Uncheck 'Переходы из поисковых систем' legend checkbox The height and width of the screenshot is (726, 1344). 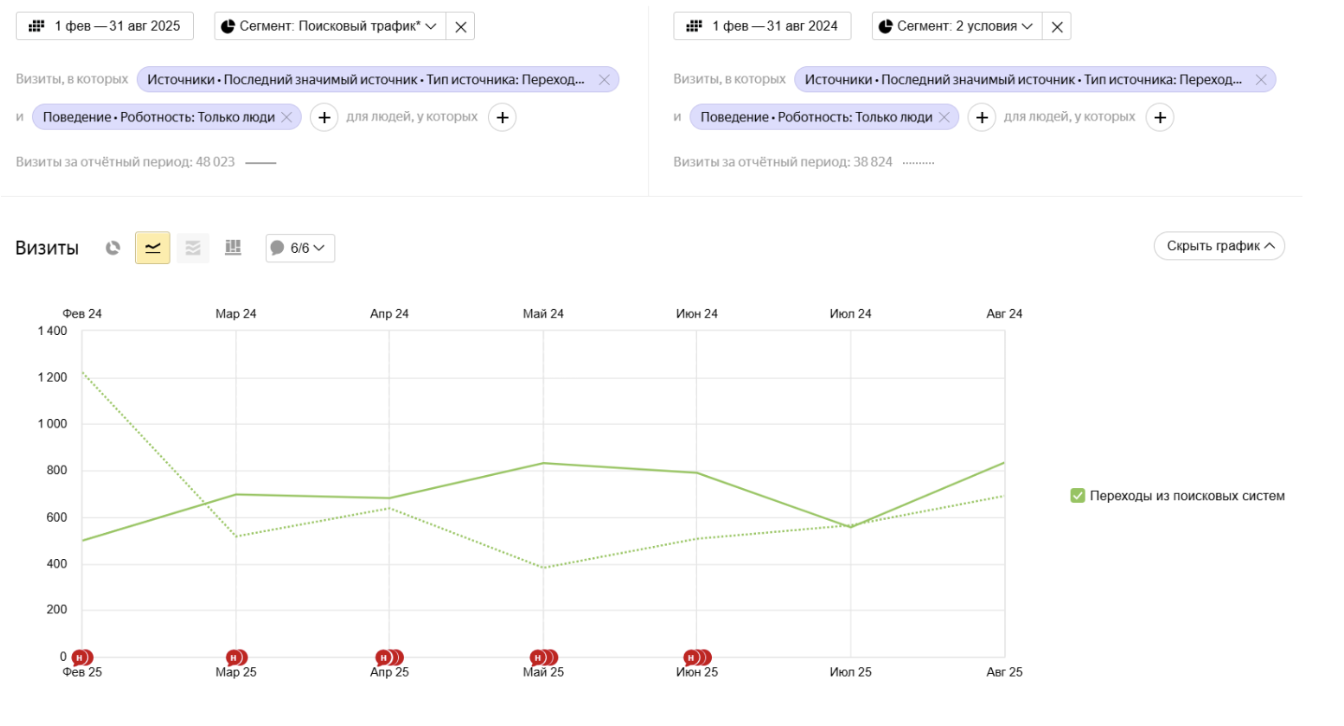point(1077,495)
